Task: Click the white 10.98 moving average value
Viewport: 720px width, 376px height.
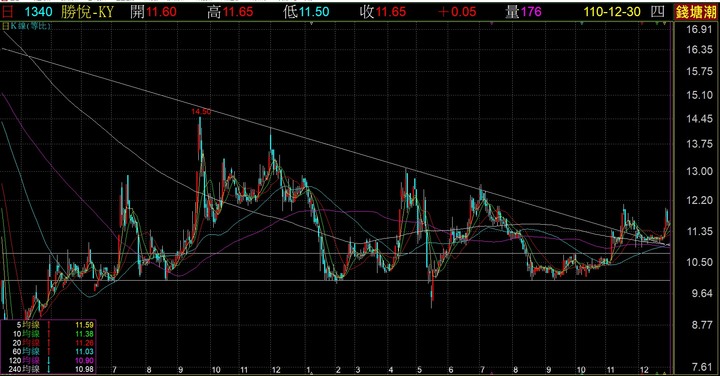Action: [84, 369]
